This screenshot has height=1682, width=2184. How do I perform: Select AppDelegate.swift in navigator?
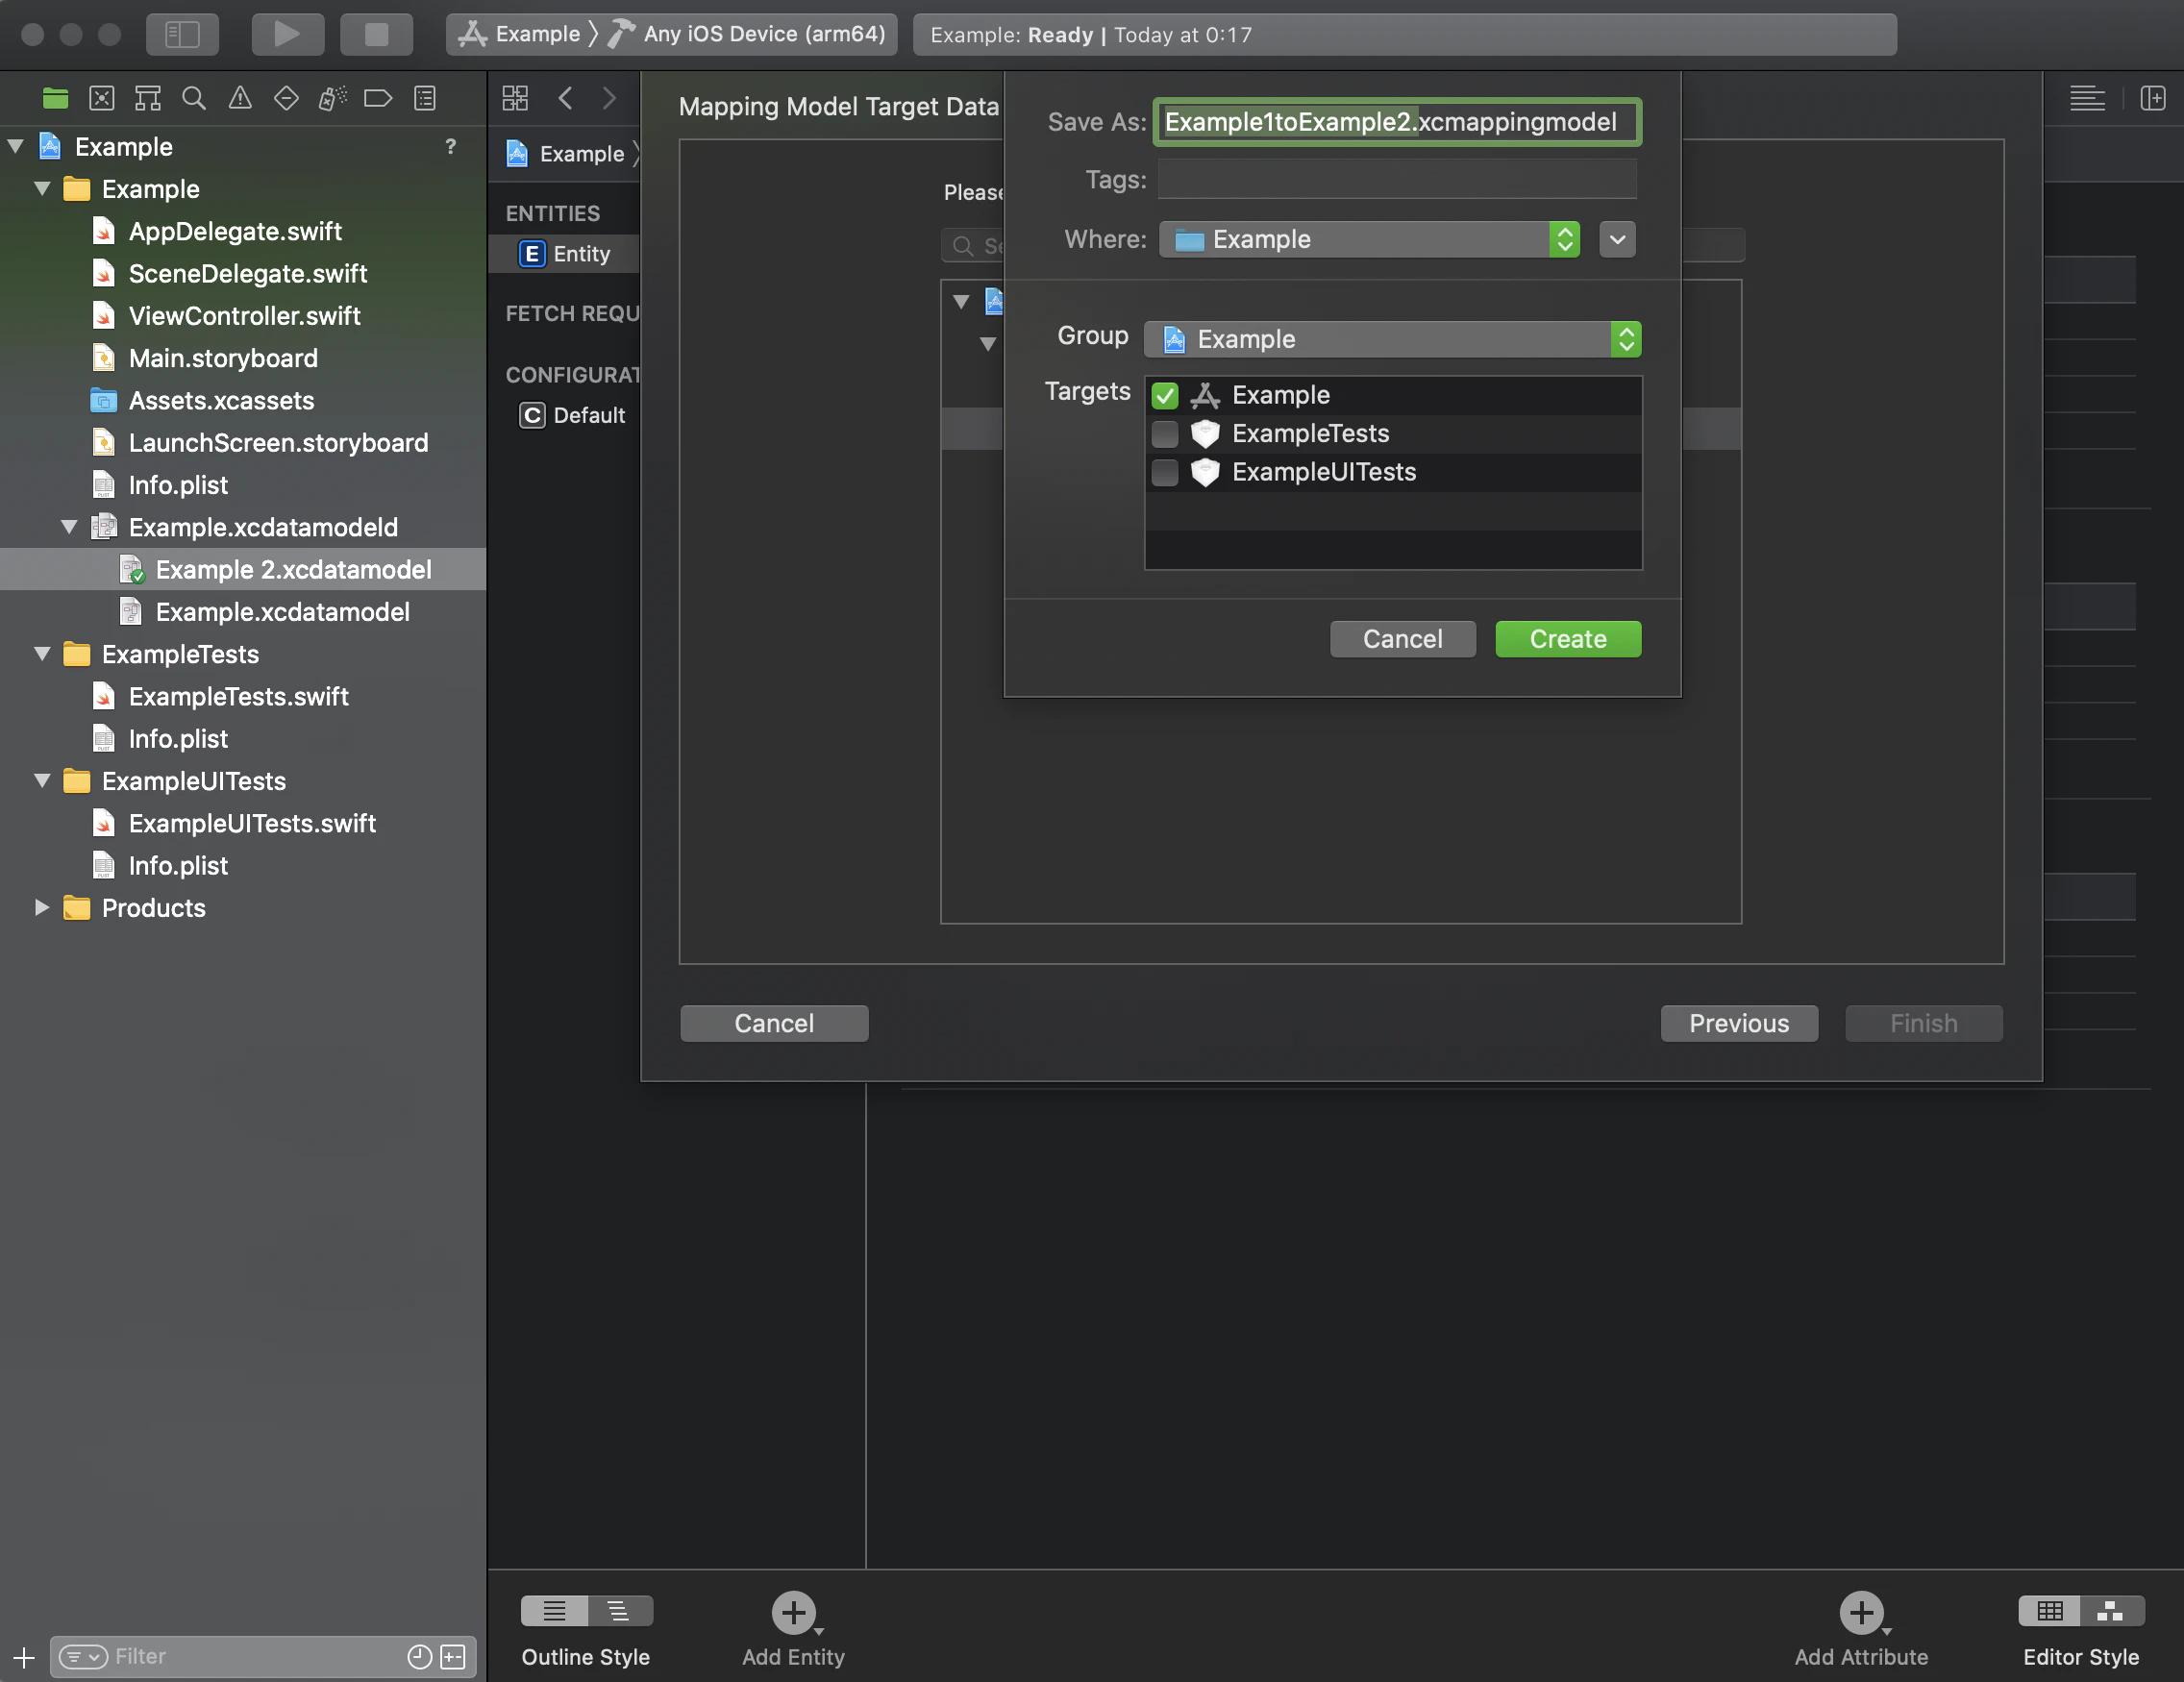pyautogui.click(x=235, y=231)
